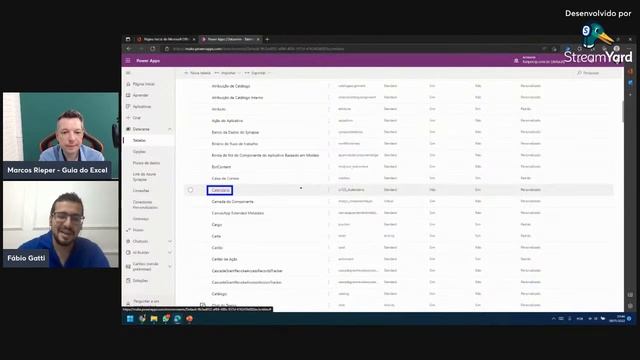This screenshot has height=360, width=640.
Task: Open the Importar dropdown arrow
Action: (239, 73)
